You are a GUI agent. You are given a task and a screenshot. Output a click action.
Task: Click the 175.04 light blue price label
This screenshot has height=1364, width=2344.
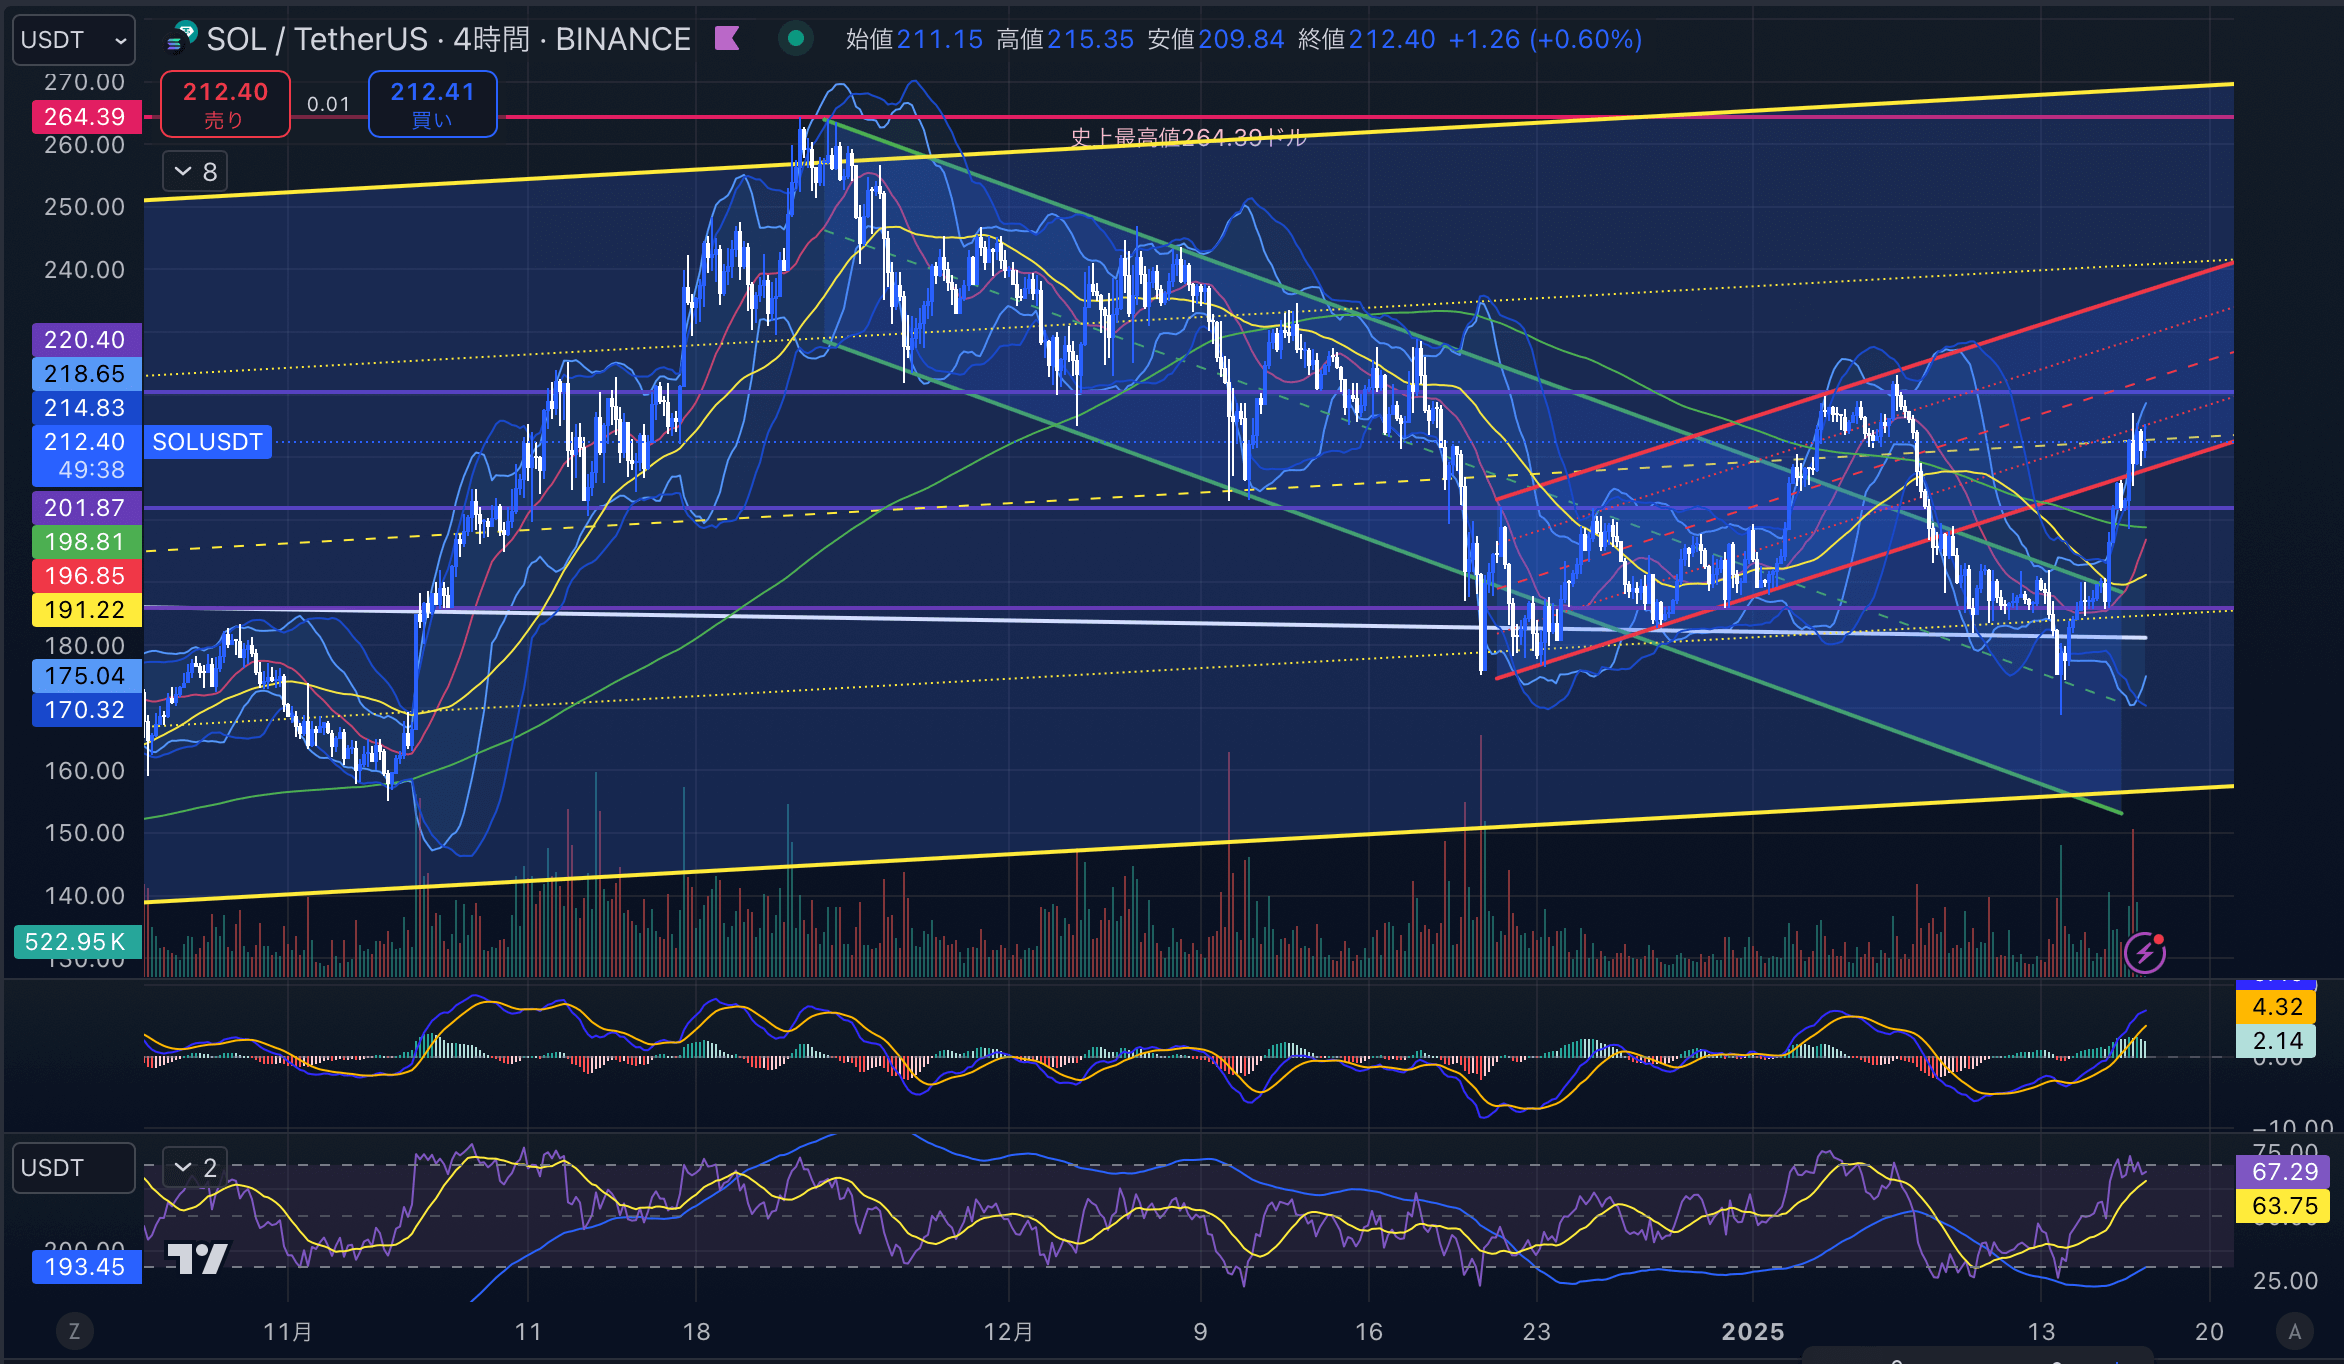86,676
